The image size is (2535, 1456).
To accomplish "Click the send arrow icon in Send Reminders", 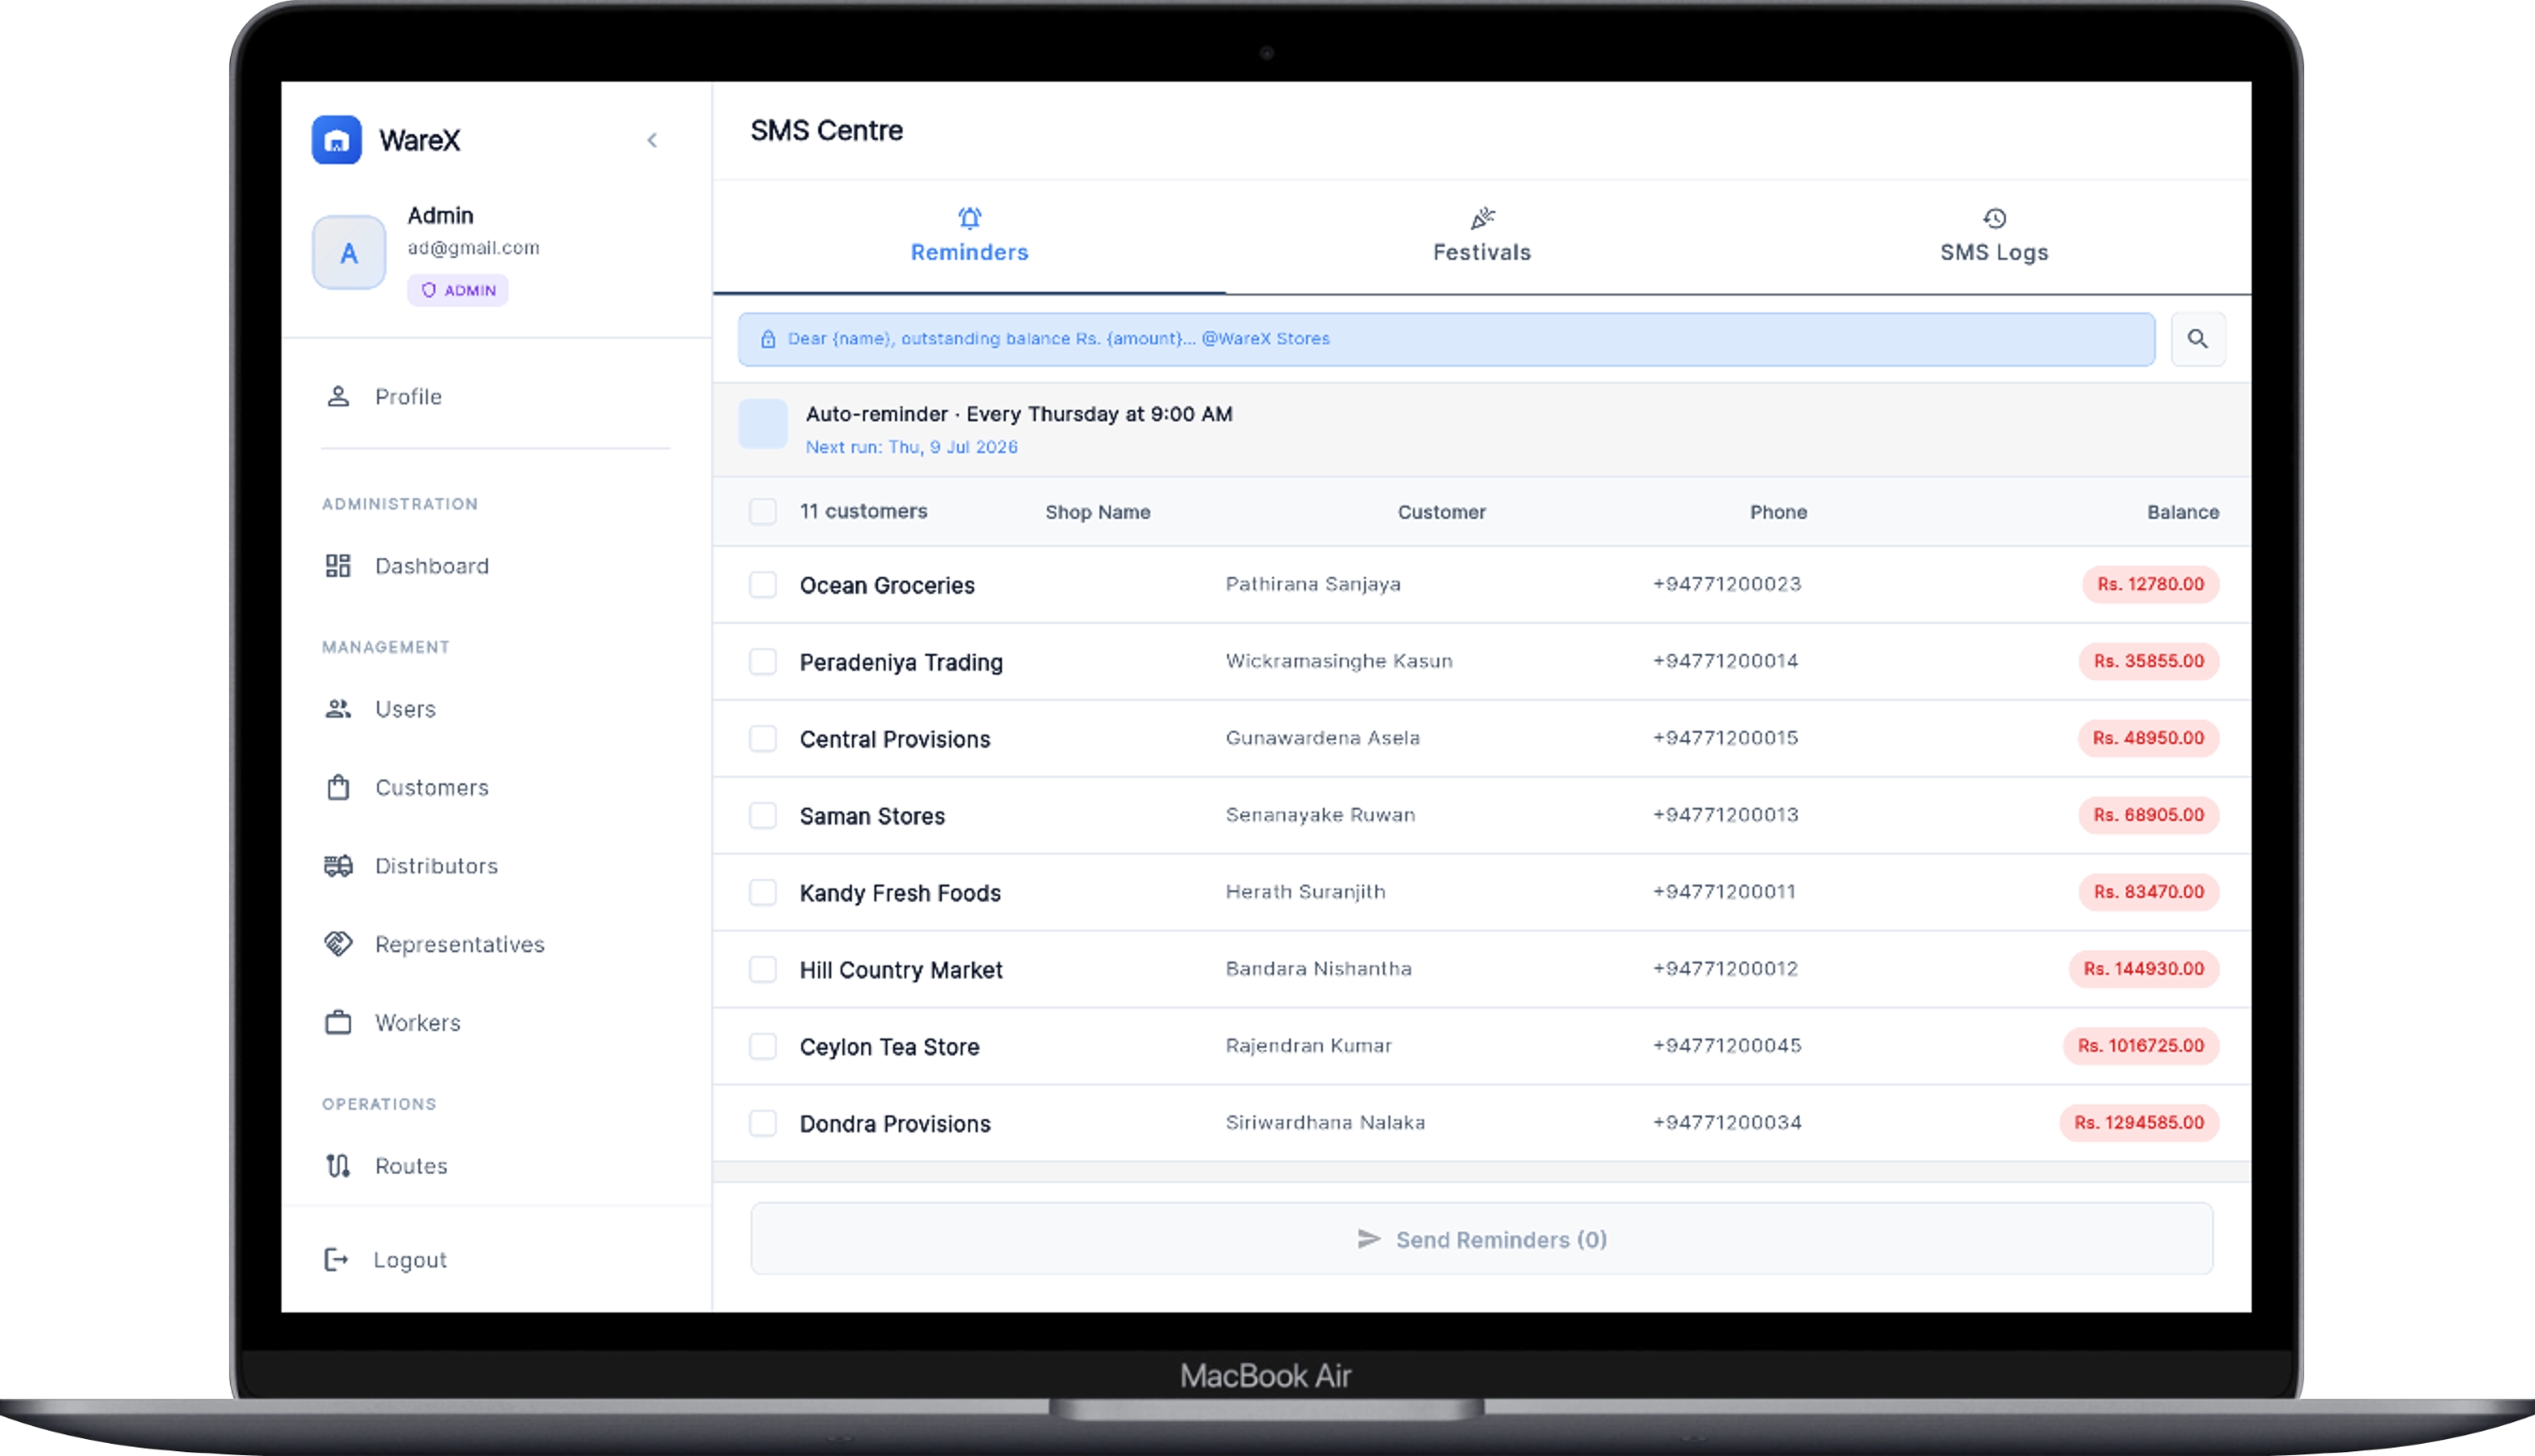I will pos(1369,1239).
